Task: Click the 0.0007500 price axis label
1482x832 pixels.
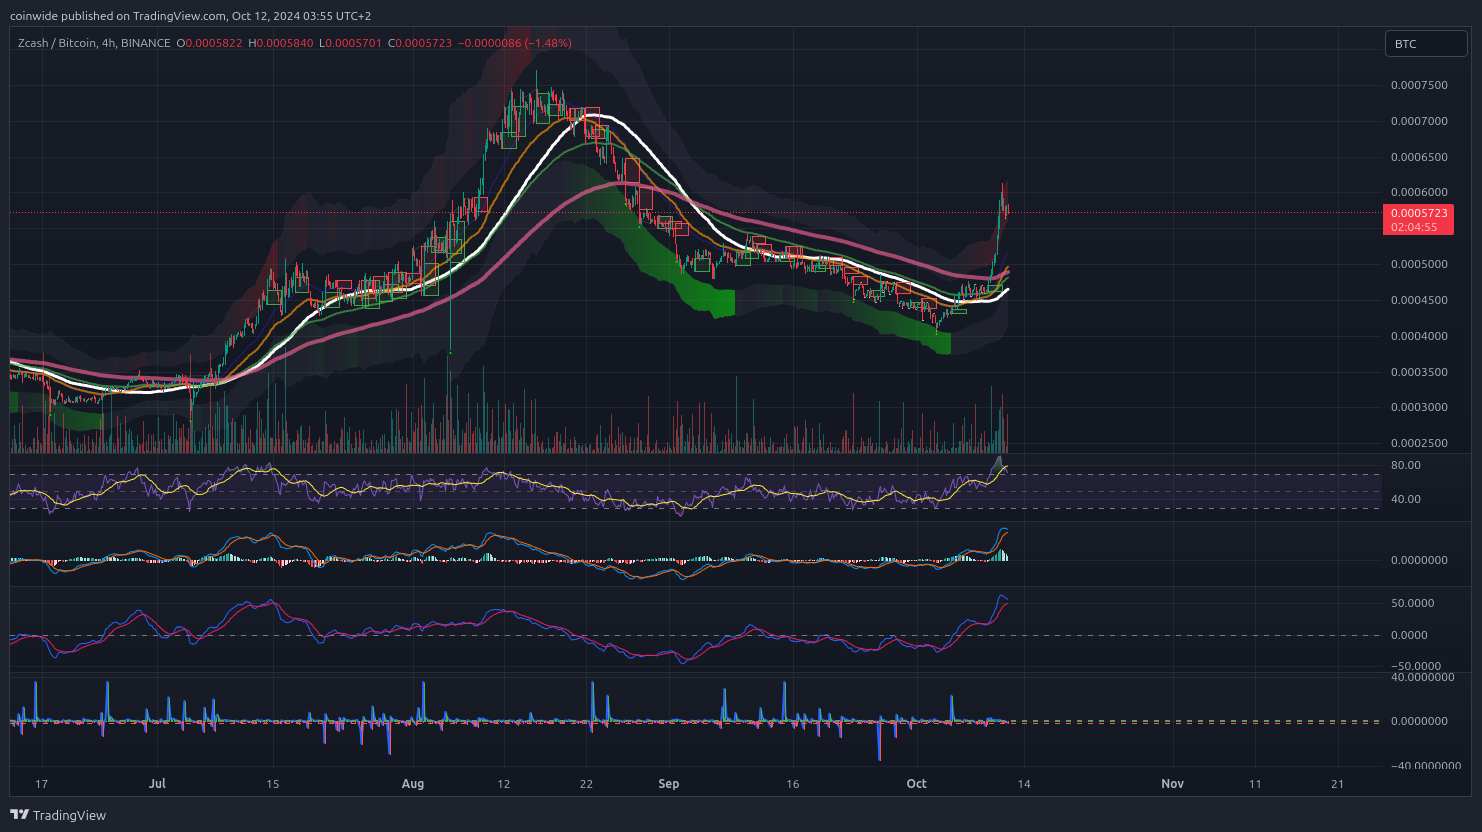Action: point(1419,85)
